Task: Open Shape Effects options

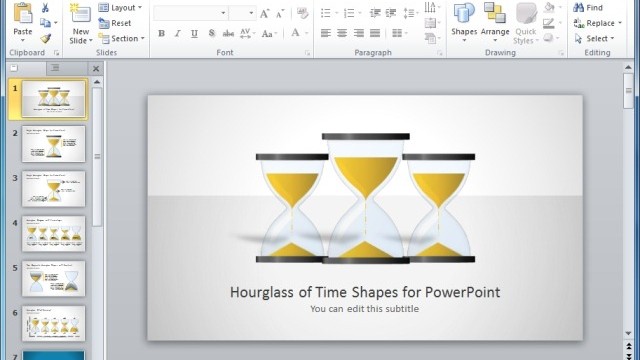Action: tap(549, 38)
